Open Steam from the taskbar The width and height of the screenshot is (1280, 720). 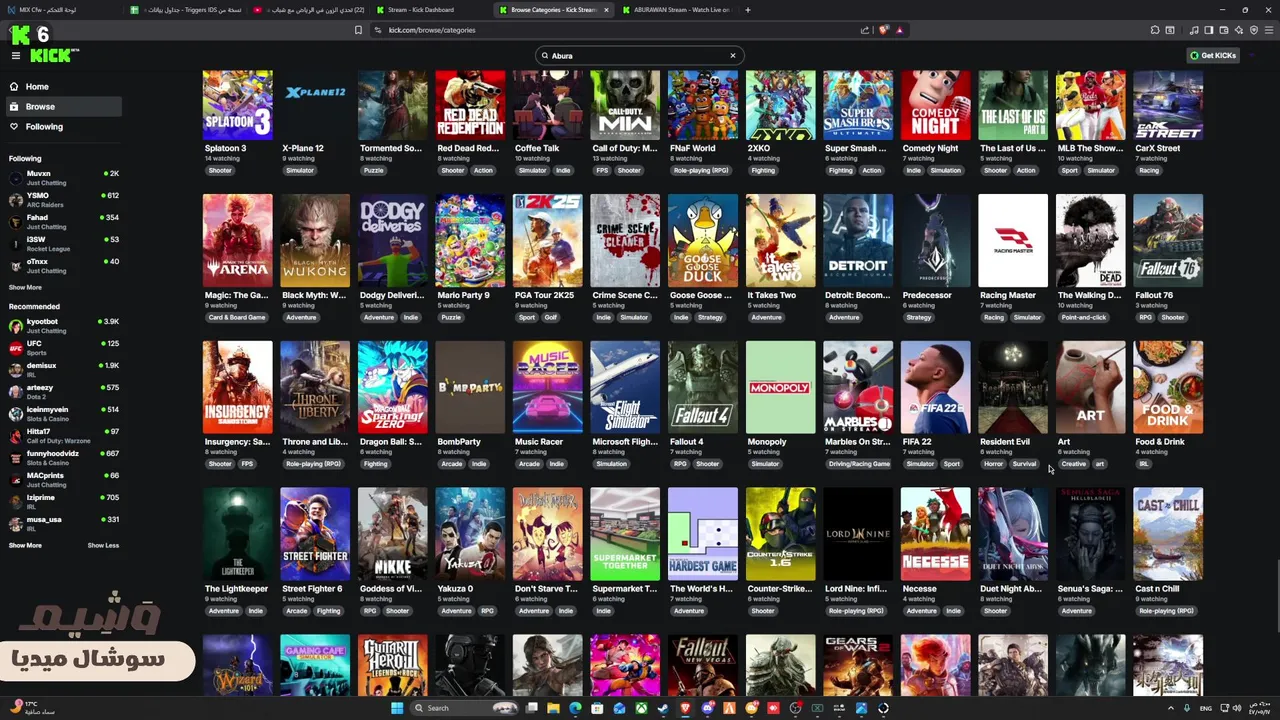tap(663, 708)
